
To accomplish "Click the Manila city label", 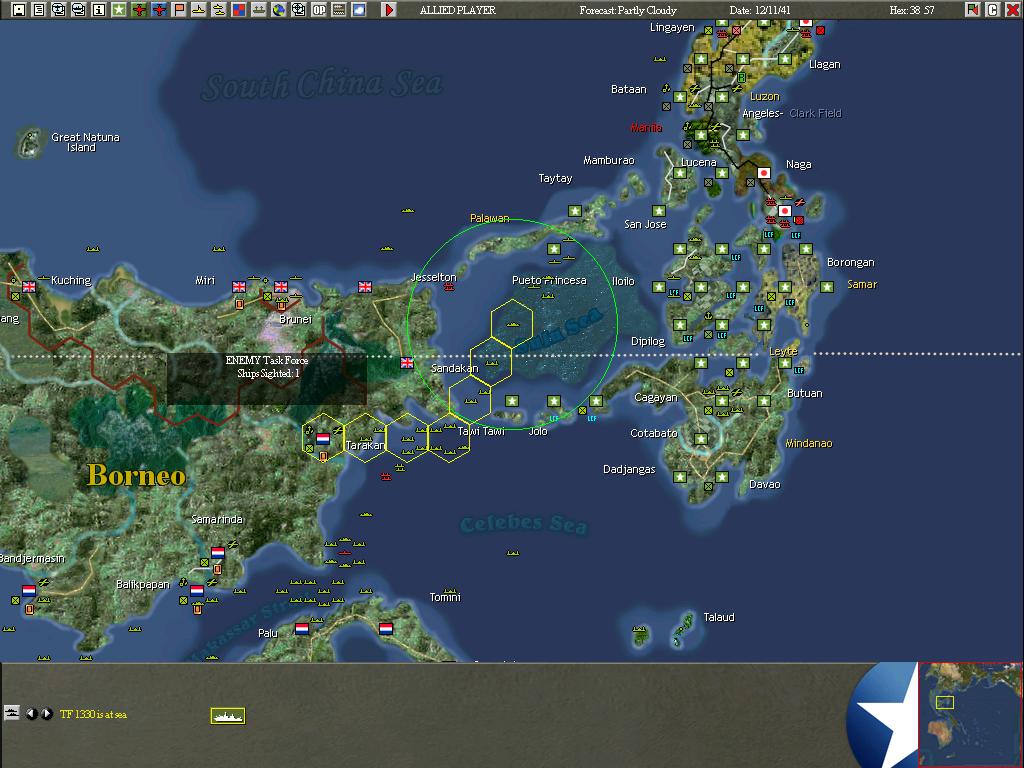I will click(x=647, y=128).
